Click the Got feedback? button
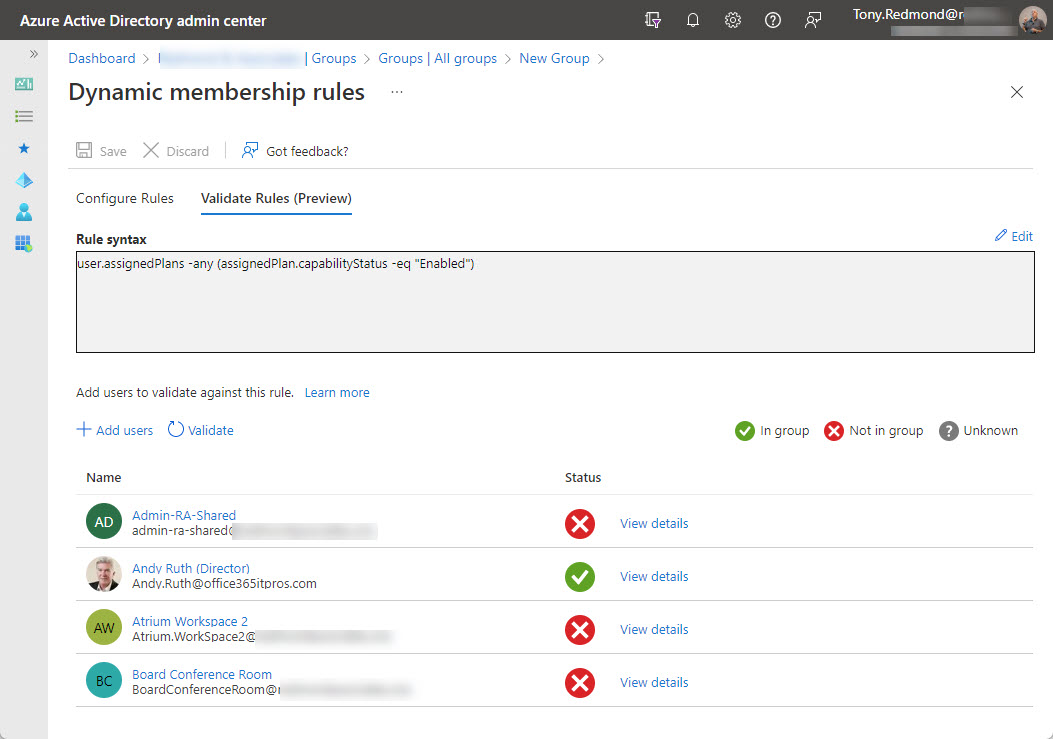Viewport: 1053px width, 739px height. point(295,150)
